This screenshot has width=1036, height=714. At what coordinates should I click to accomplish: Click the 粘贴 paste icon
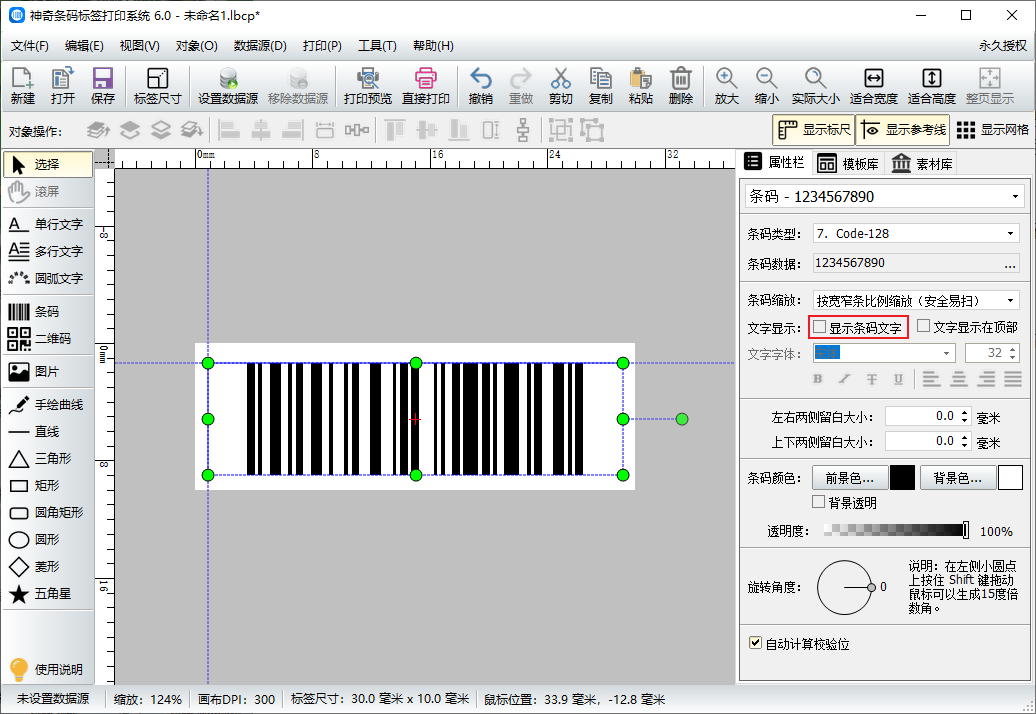point(640,86)
